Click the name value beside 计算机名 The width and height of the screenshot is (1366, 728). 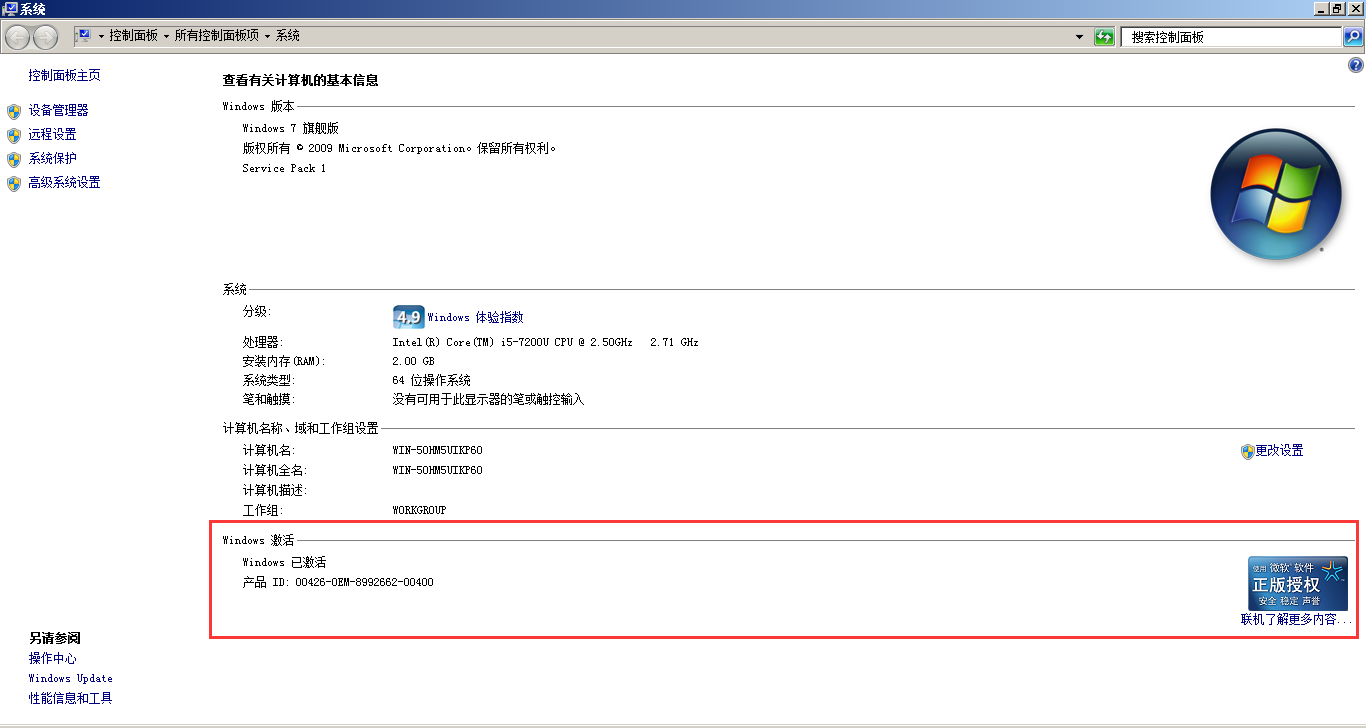(x=437, y=450)
